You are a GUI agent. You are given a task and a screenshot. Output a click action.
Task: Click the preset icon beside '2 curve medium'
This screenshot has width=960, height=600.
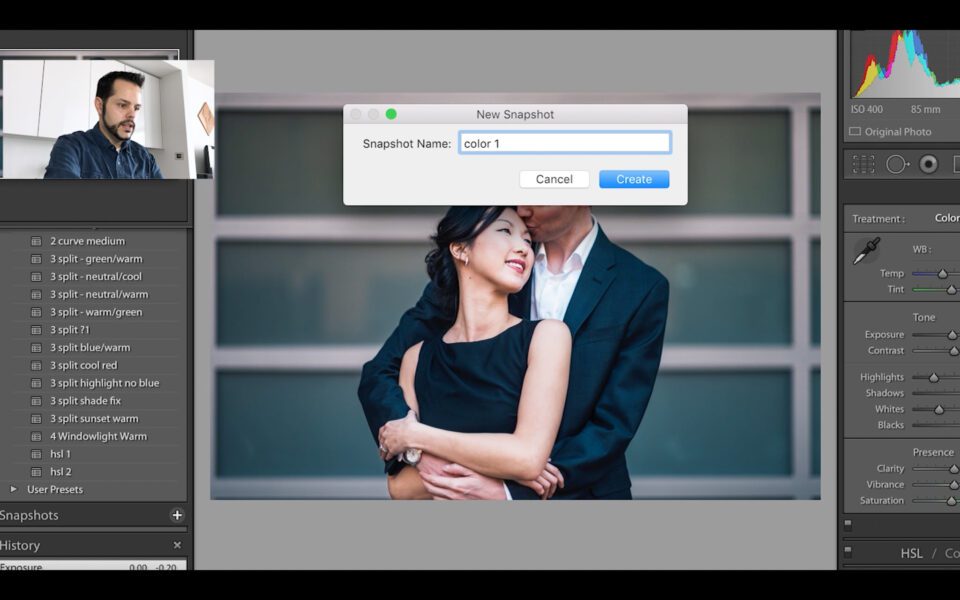click(36, 241)
